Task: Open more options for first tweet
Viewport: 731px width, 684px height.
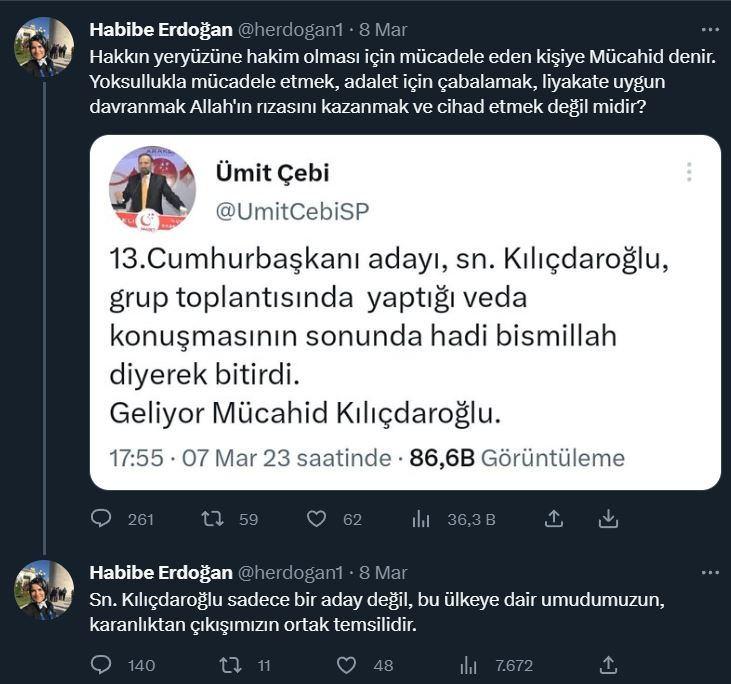Action: click(x=710, y=29)
